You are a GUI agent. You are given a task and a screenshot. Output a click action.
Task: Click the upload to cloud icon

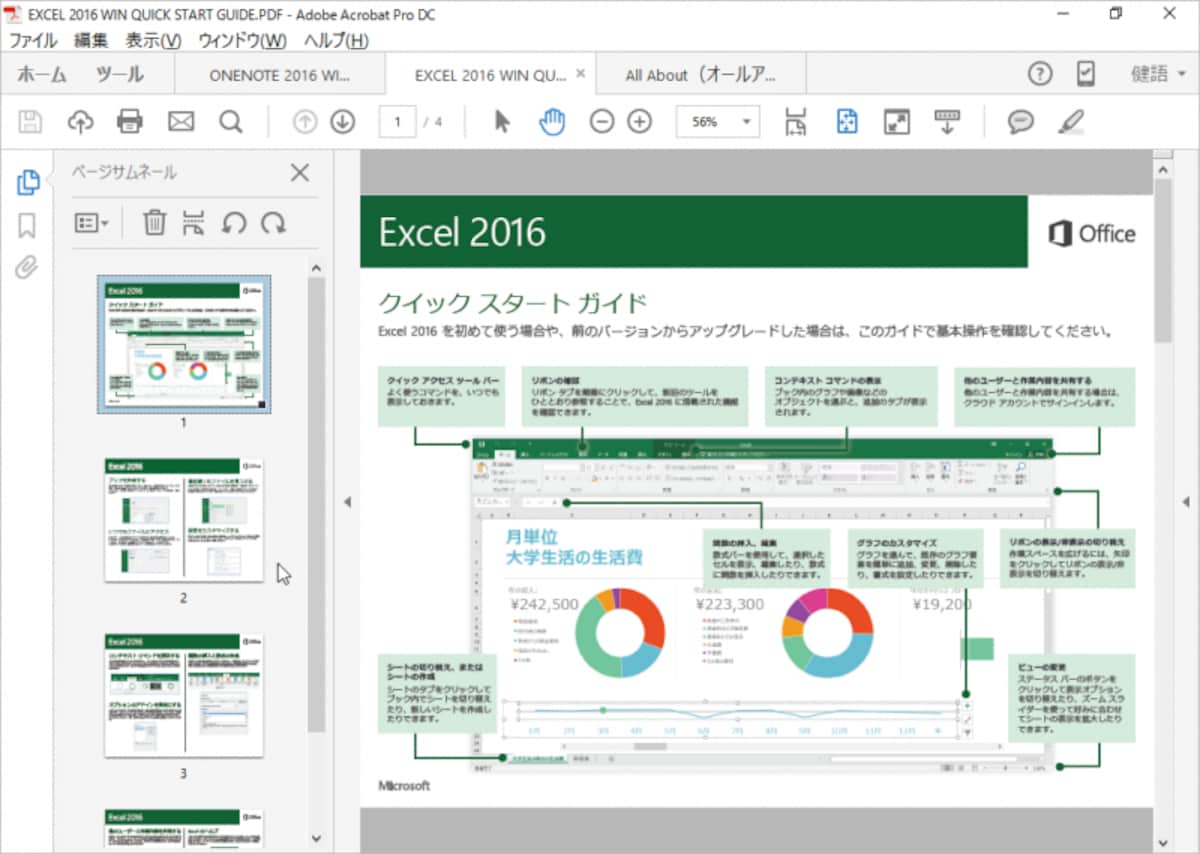(80, 122)
